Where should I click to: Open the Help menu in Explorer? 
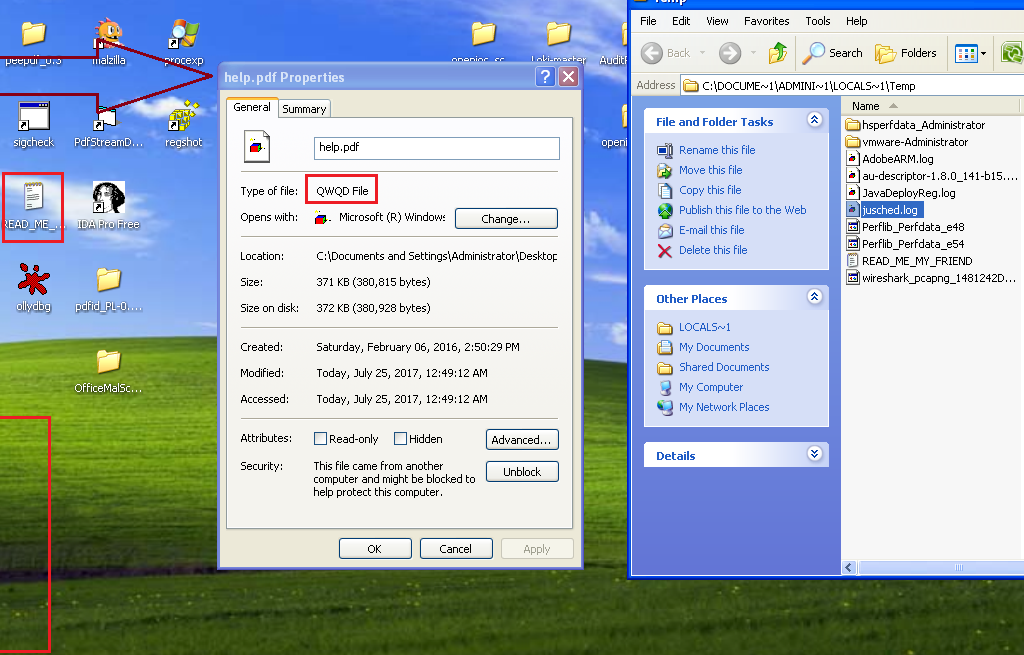pyautogui.click(x=856, y=21)
